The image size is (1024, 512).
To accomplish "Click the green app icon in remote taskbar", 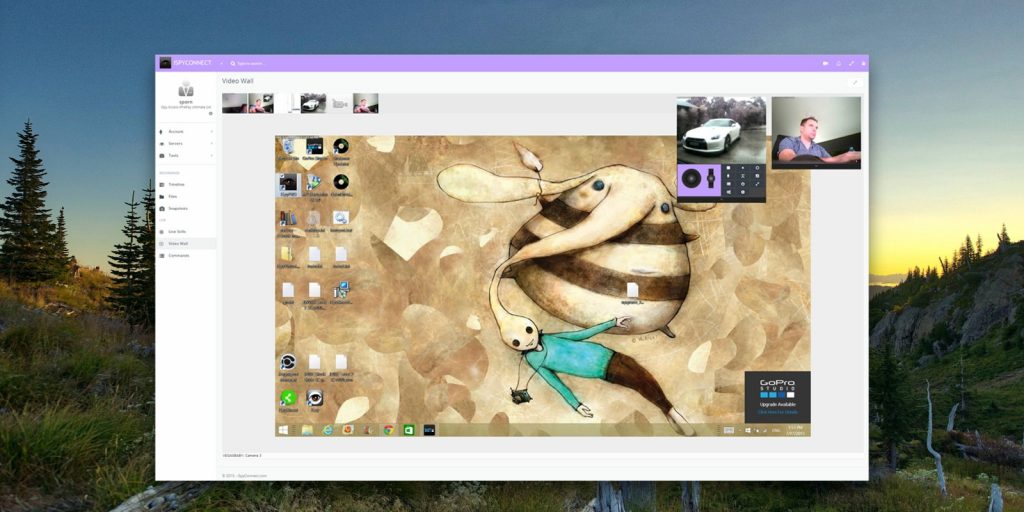I will tap(409, 430).
